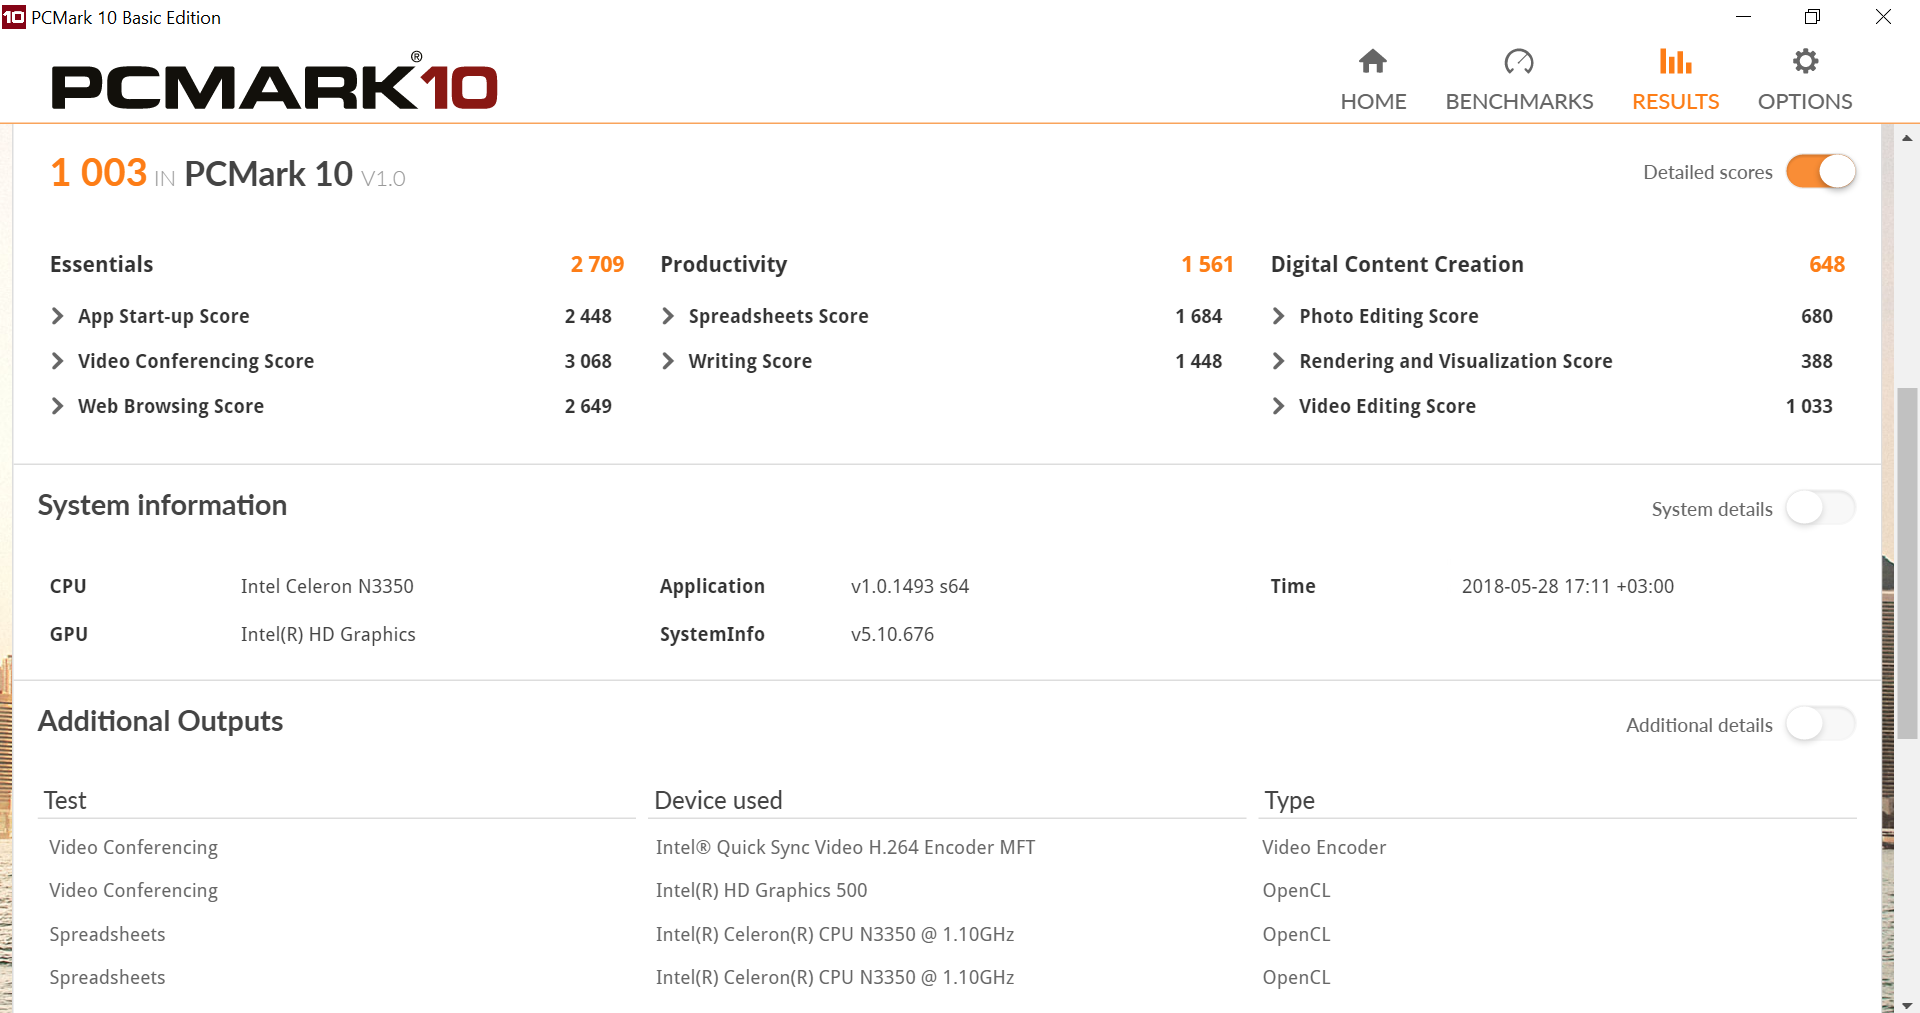Click the Rendering and Visualization Score label
The width and height of the screenshot is (1920, 1013).
(x=1455, y=361)
